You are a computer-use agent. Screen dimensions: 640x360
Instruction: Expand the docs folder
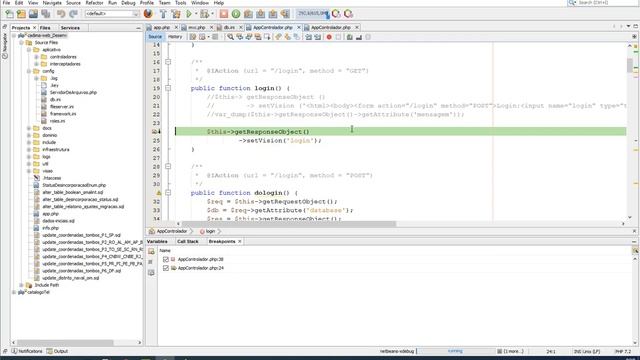(29, 128)
